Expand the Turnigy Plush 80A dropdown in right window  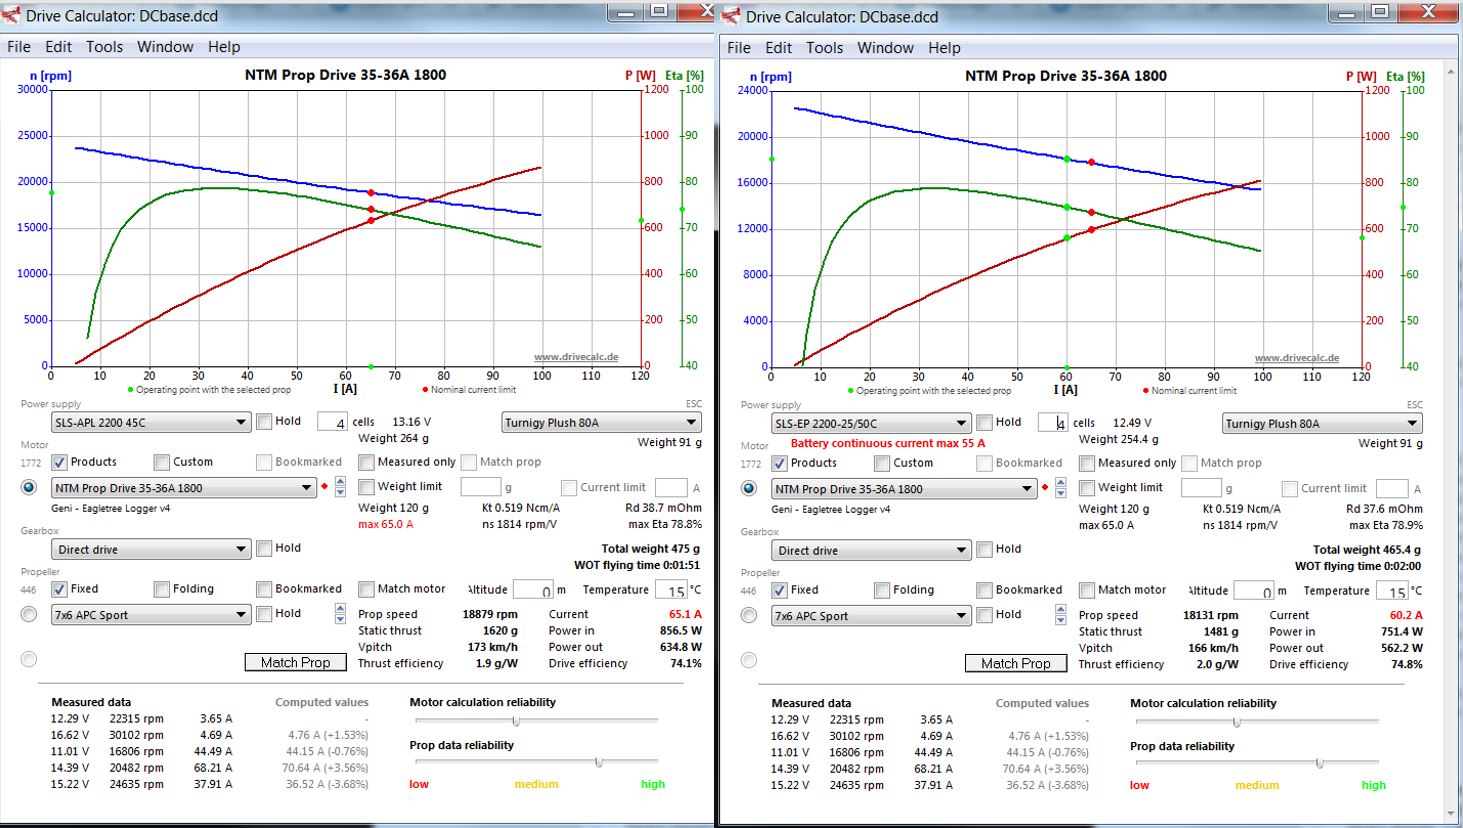click(x=1321, y=423)
